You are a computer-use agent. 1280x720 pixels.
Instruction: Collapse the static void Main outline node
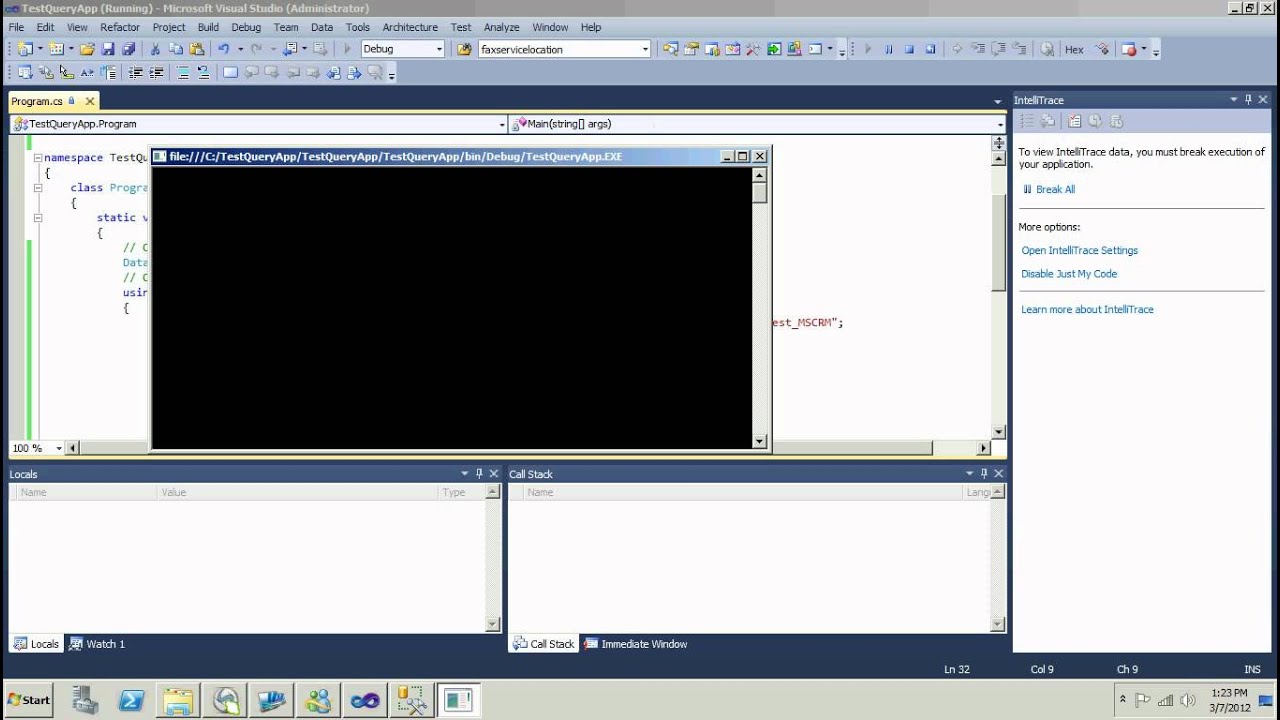pos(37,217)
